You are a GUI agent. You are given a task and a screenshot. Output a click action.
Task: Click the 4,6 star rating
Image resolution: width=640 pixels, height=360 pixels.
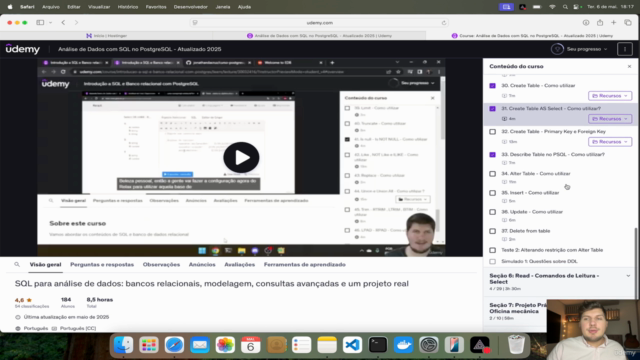pyautogui.click(x=23, y=300)
